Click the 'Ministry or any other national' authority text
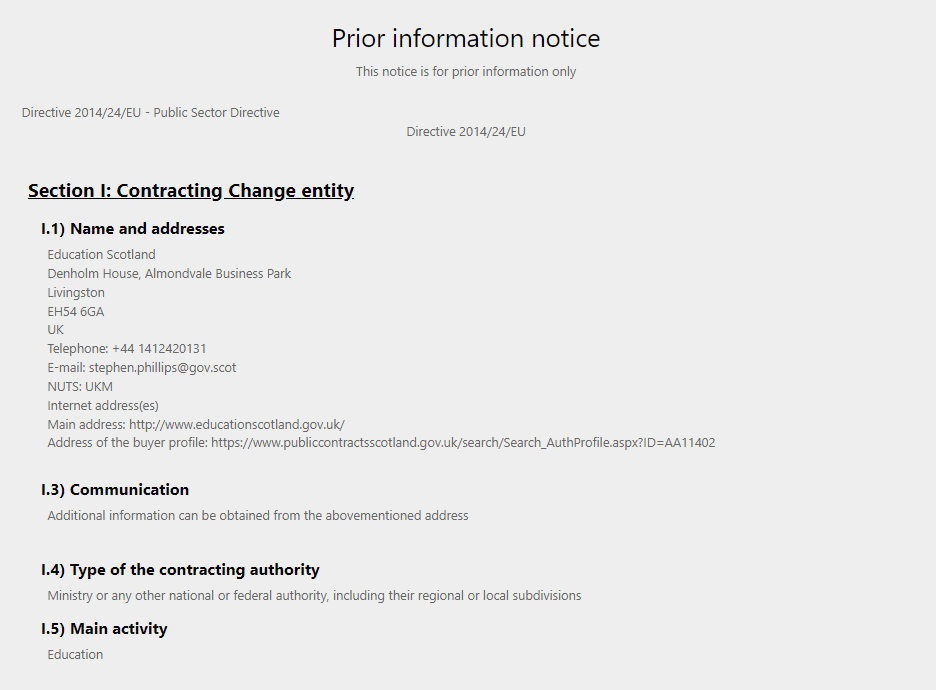 coord(314,596)
